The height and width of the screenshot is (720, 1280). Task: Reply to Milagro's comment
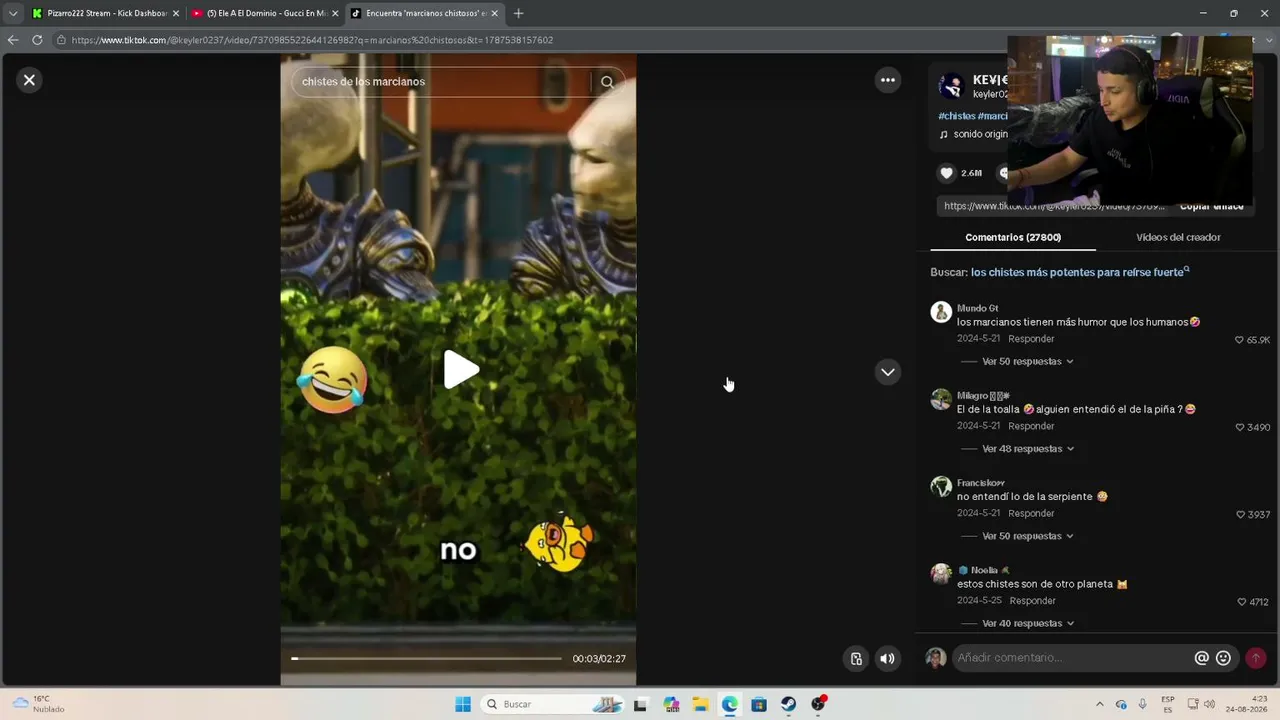point(1031,426)
